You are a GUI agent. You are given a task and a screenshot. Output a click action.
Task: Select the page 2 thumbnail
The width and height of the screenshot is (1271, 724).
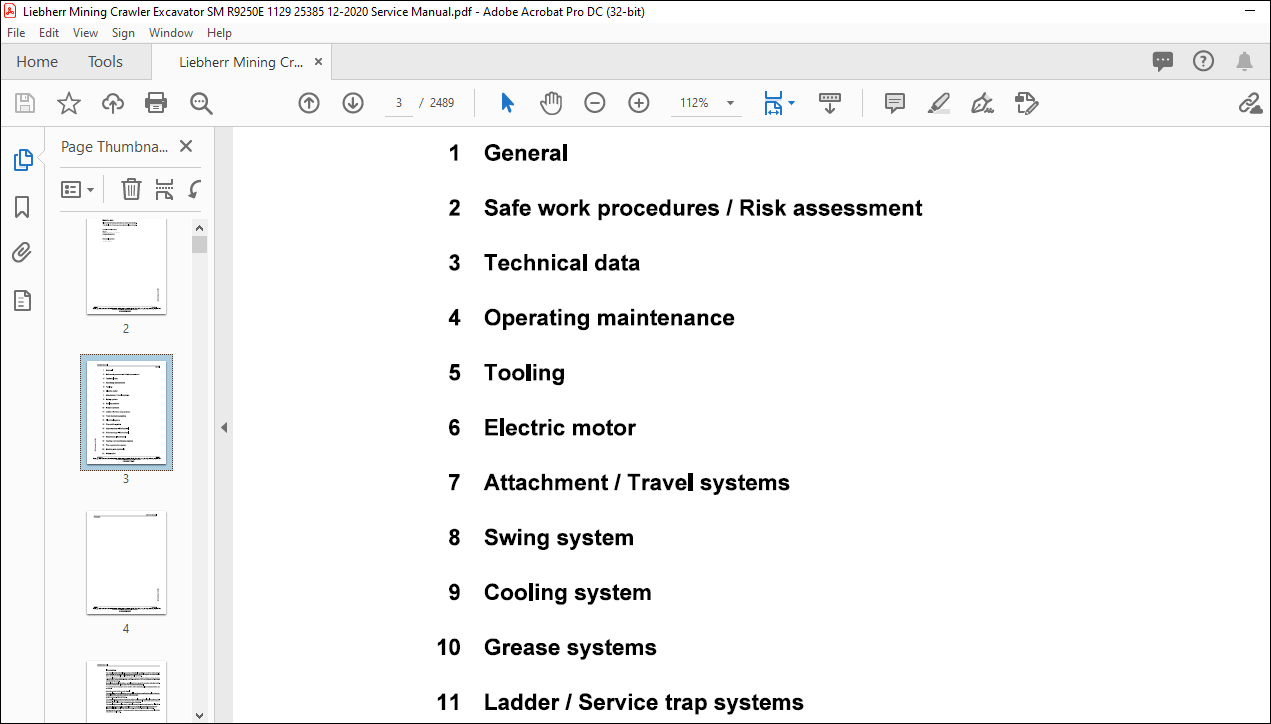(126, 268)
